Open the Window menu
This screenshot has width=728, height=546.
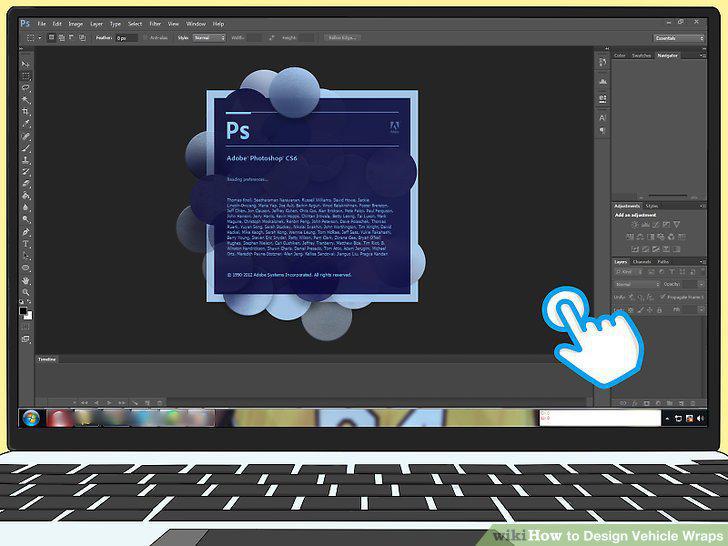(x=195, y=24)
